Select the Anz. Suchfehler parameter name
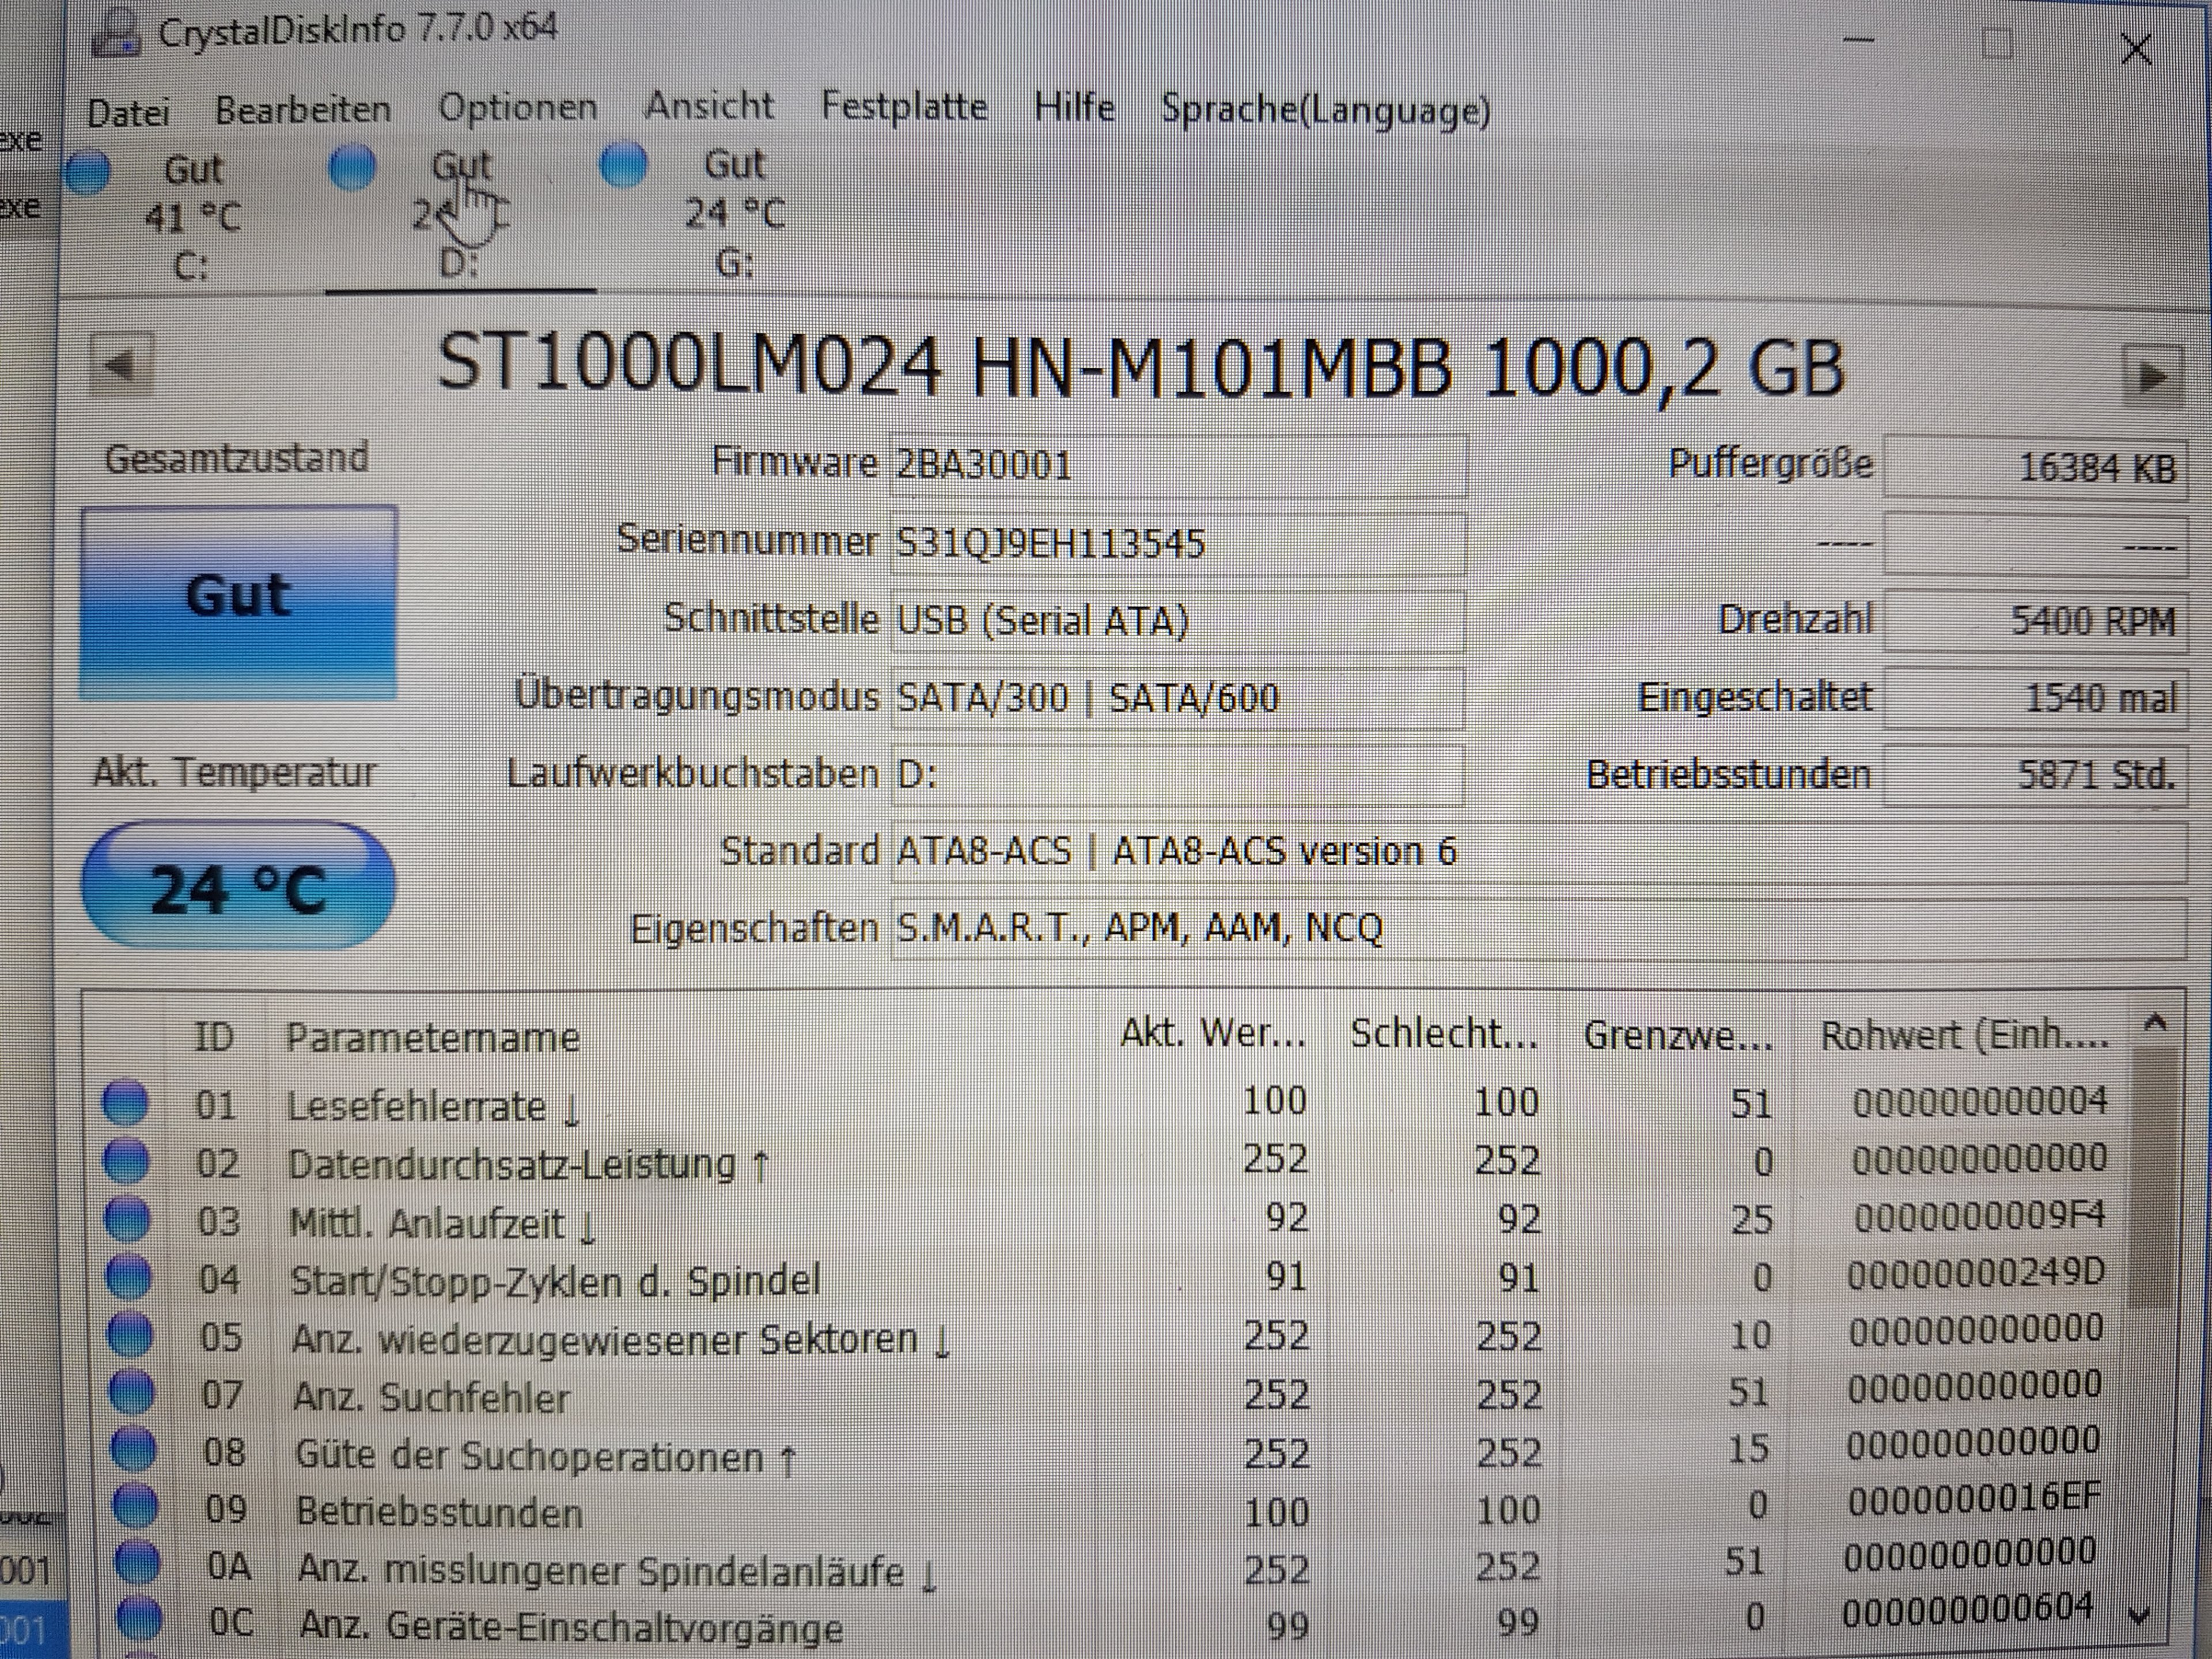This screenshot has width=2212, height=1659. coord(432,1397)
